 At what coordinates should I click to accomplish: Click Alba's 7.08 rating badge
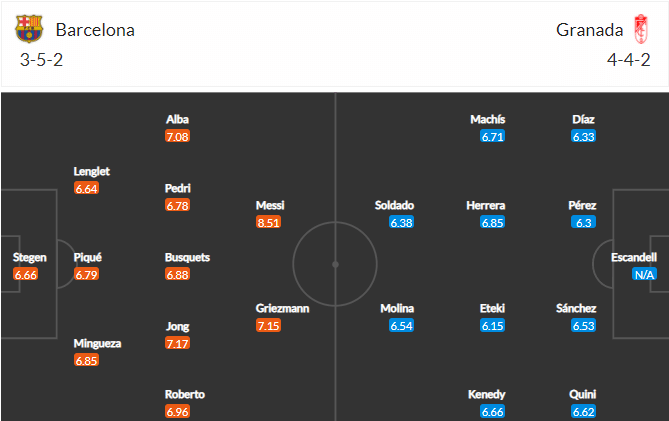177,136
